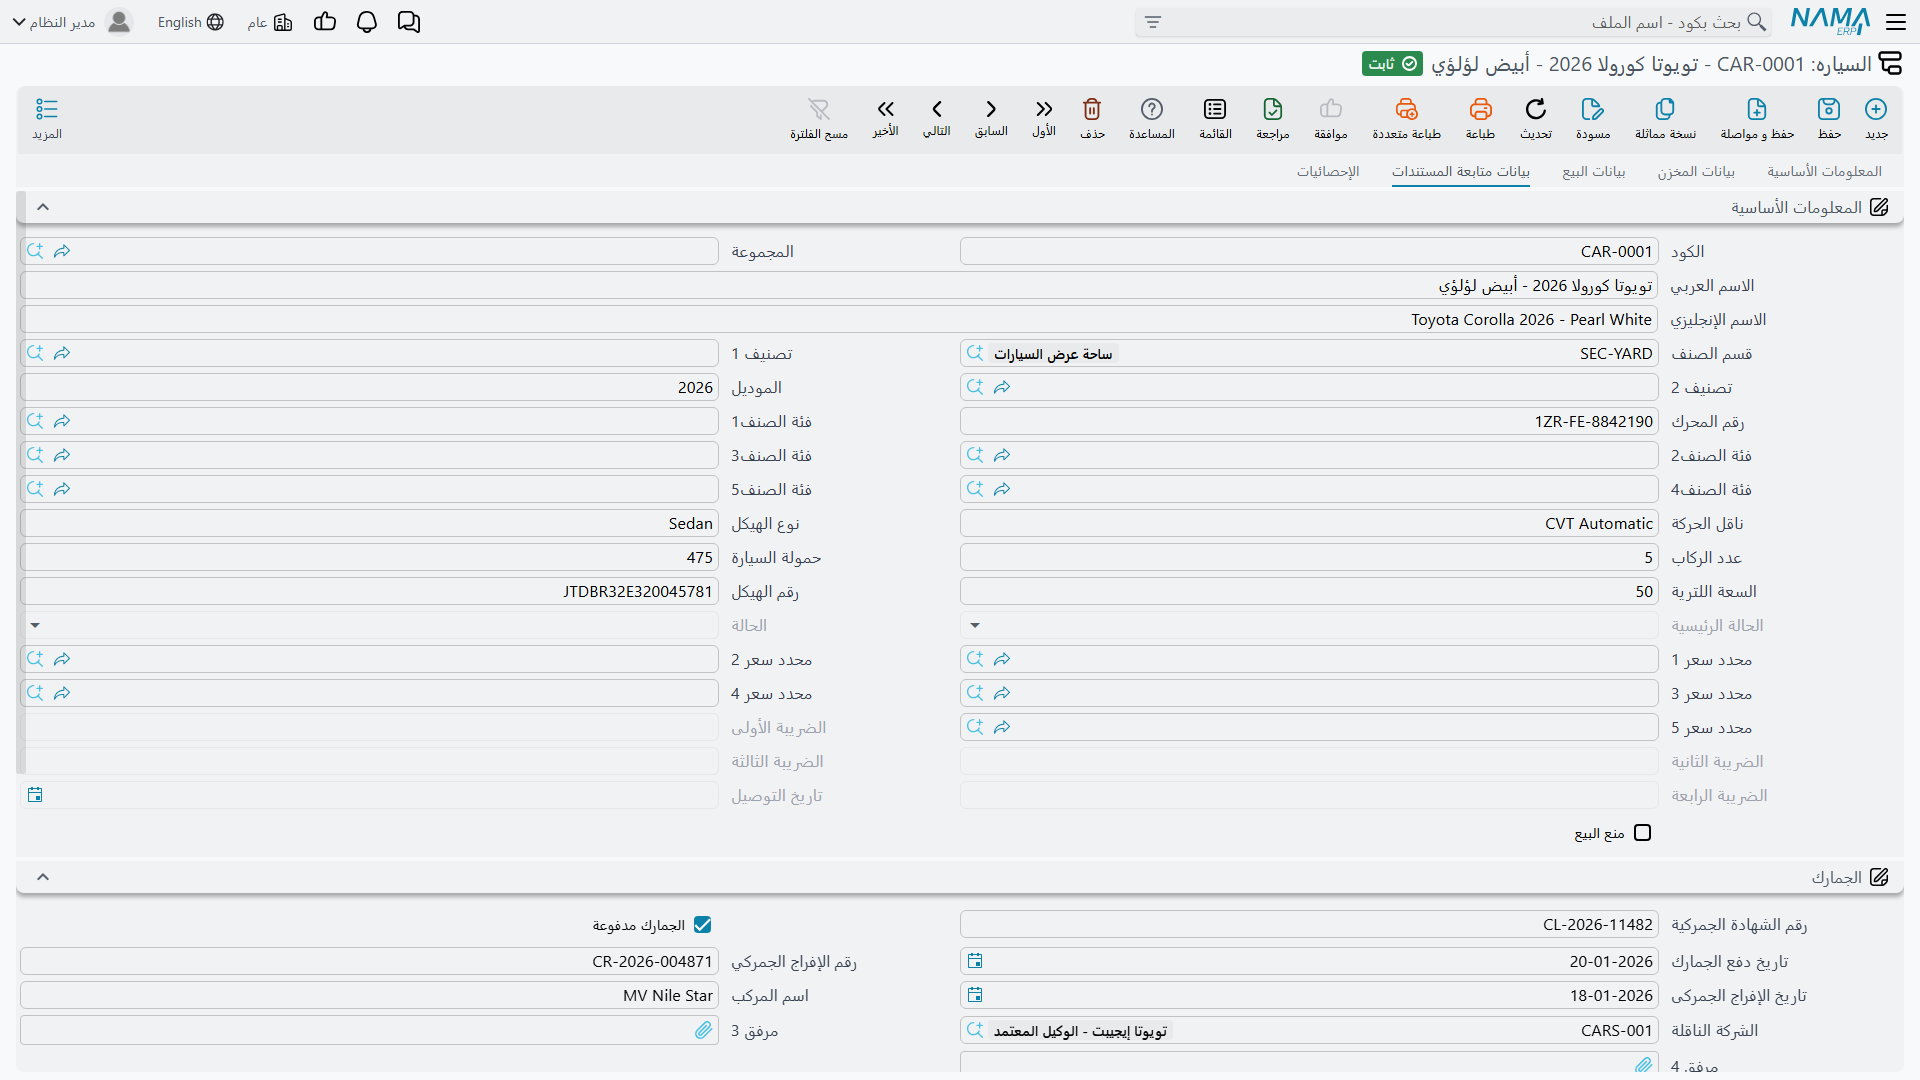The height and width of the screenshot is (1080, 1920).
Task: Click lookup icon in الشركة الناقلة field
Action: click(975, 1030)
